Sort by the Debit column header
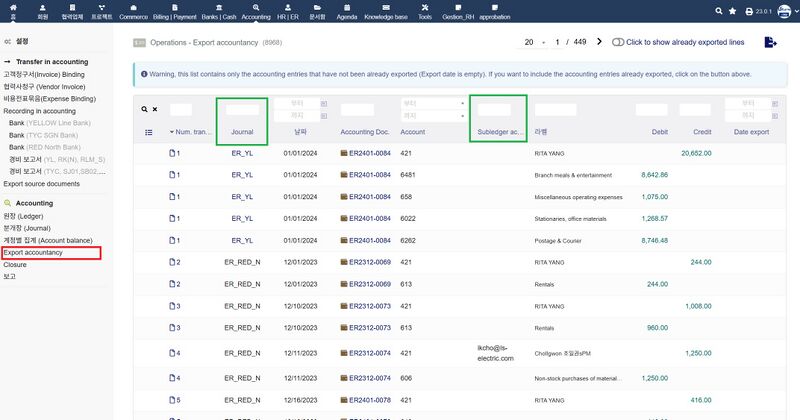Viewport: 800px width, 420px height. 660,132
